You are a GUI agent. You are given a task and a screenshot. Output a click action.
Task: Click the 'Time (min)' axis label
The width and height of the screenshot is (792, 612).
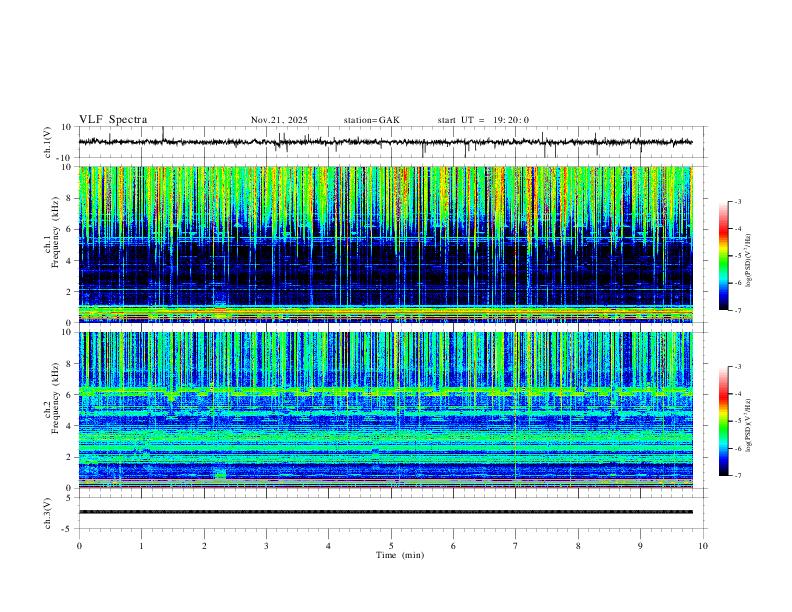(400, 555)
